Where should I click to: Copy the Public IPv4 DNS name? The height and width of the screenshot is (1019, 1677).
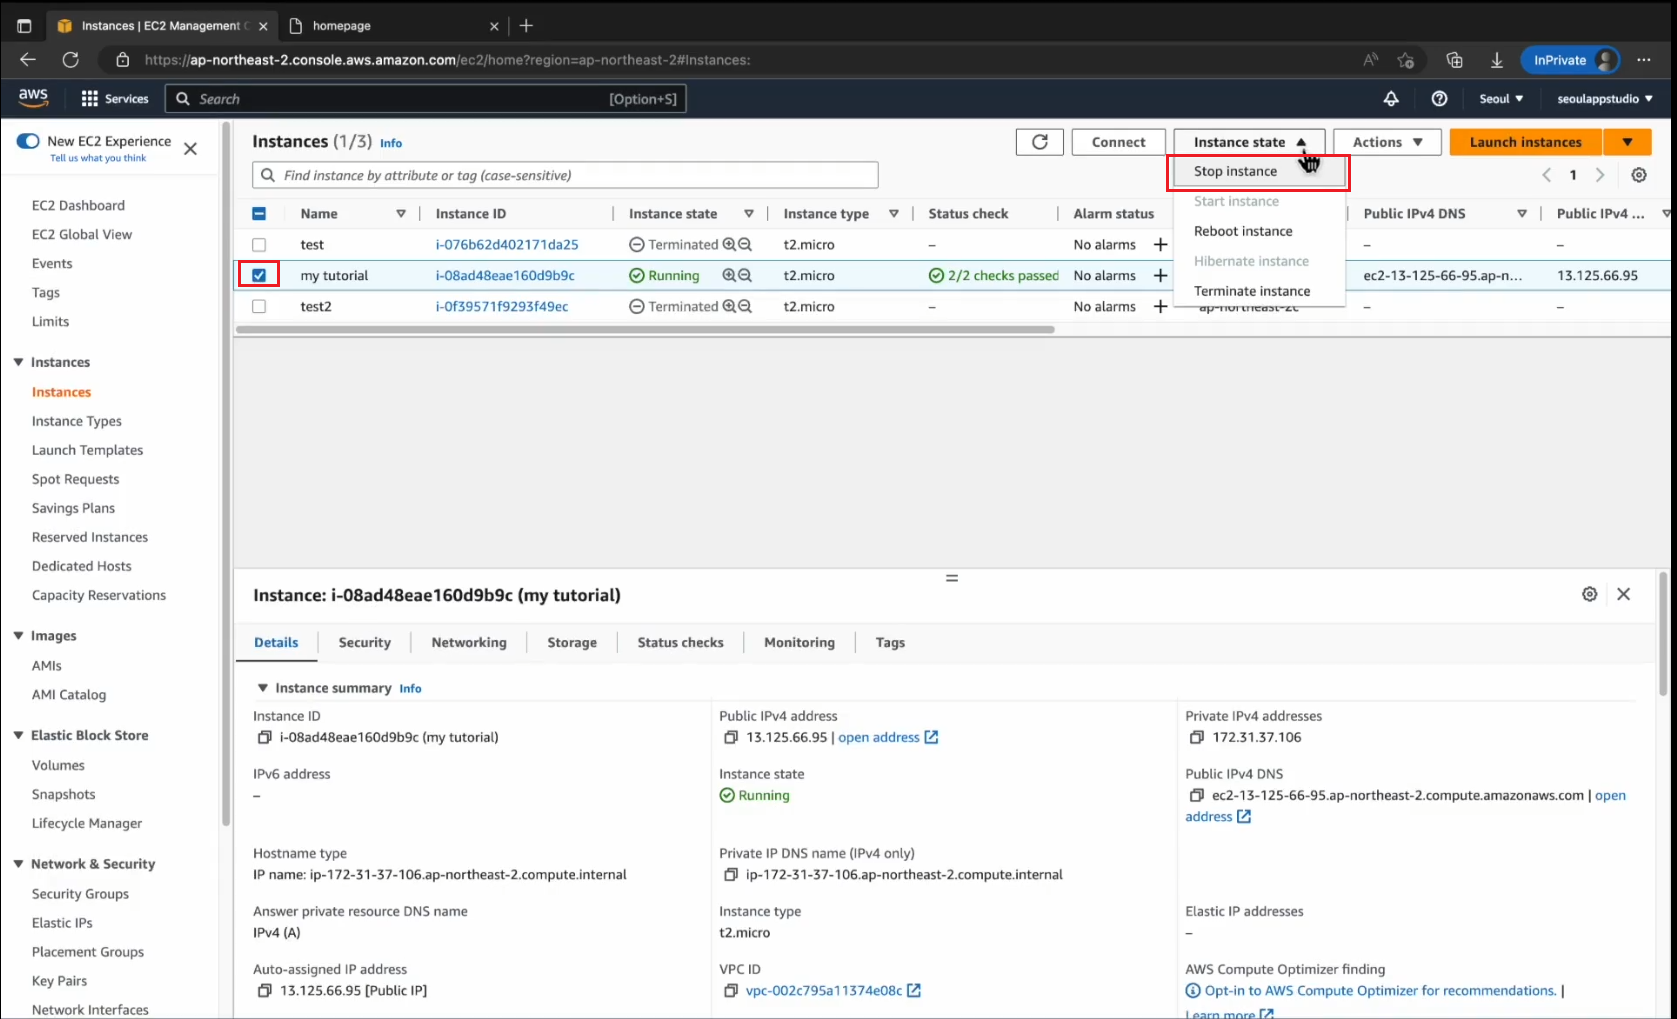point(1196,795)
